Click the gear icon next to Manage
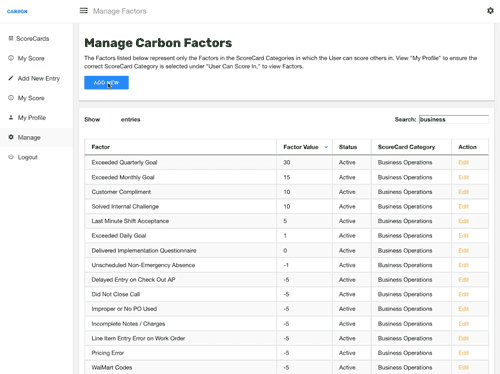The image size is (500, 374). [x=11, y=137]
